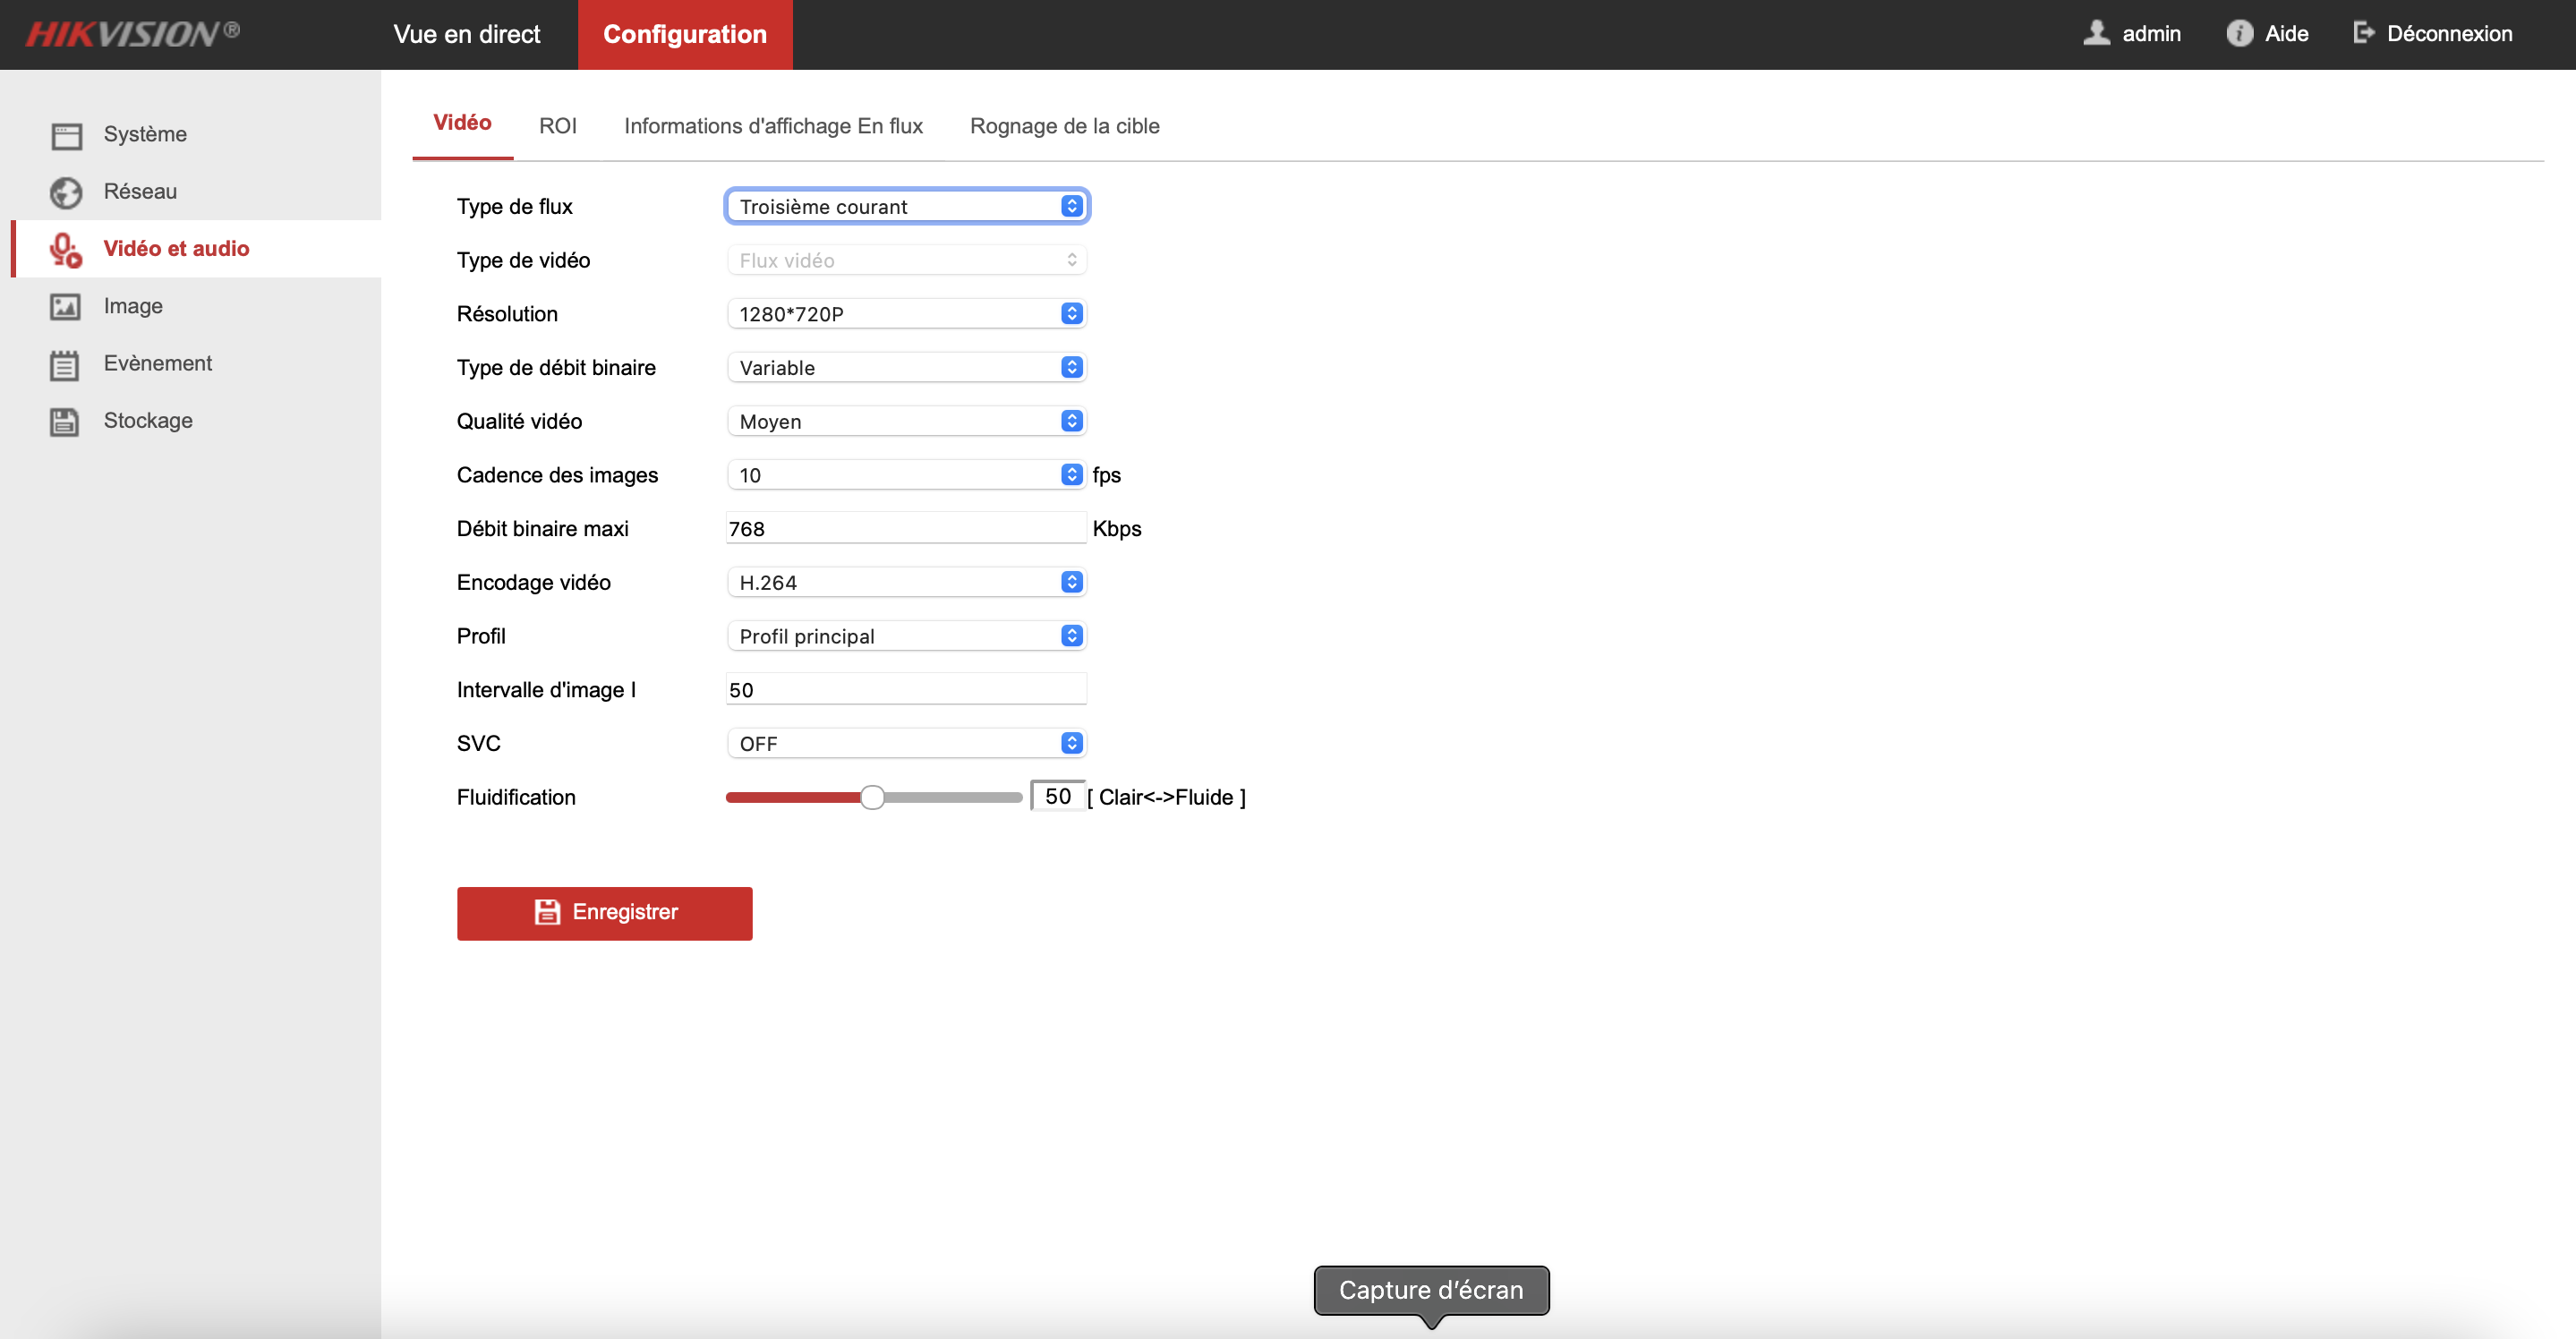
Task: Expand the Type de flux dropdown
Action: pos(1071,206)
